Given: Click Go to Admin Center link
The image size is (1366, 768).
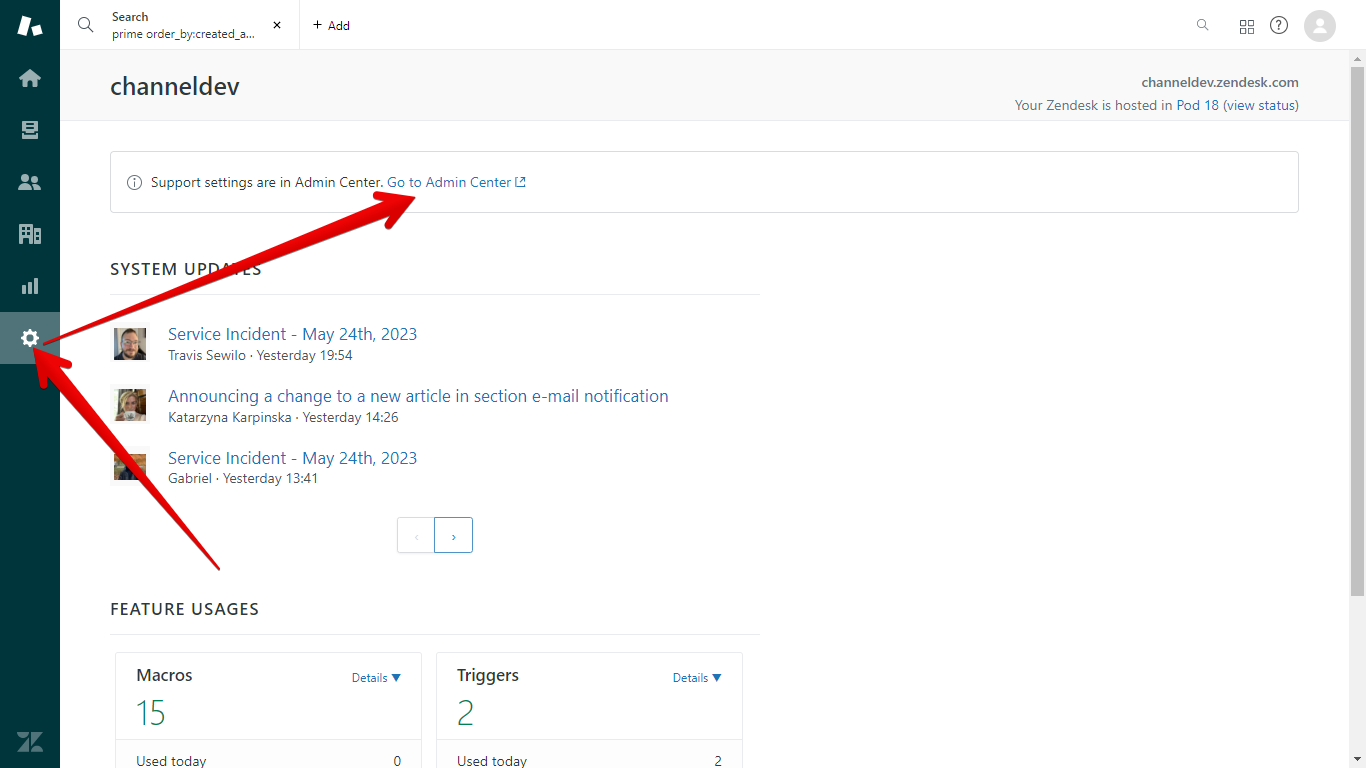Looking at the screenshot, I should pos(456,182).
